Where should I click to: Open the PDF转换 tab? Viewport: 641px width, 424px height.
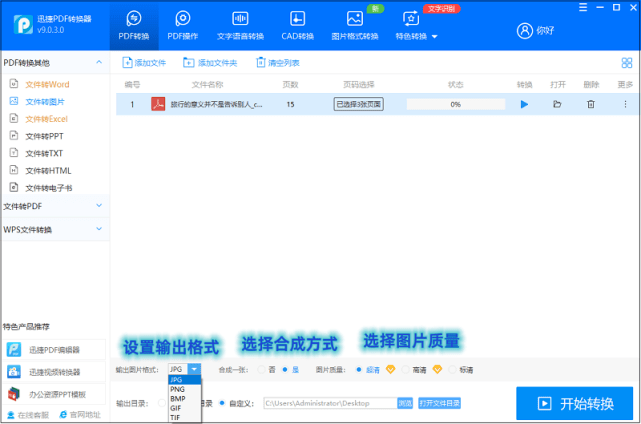[134, 25]
